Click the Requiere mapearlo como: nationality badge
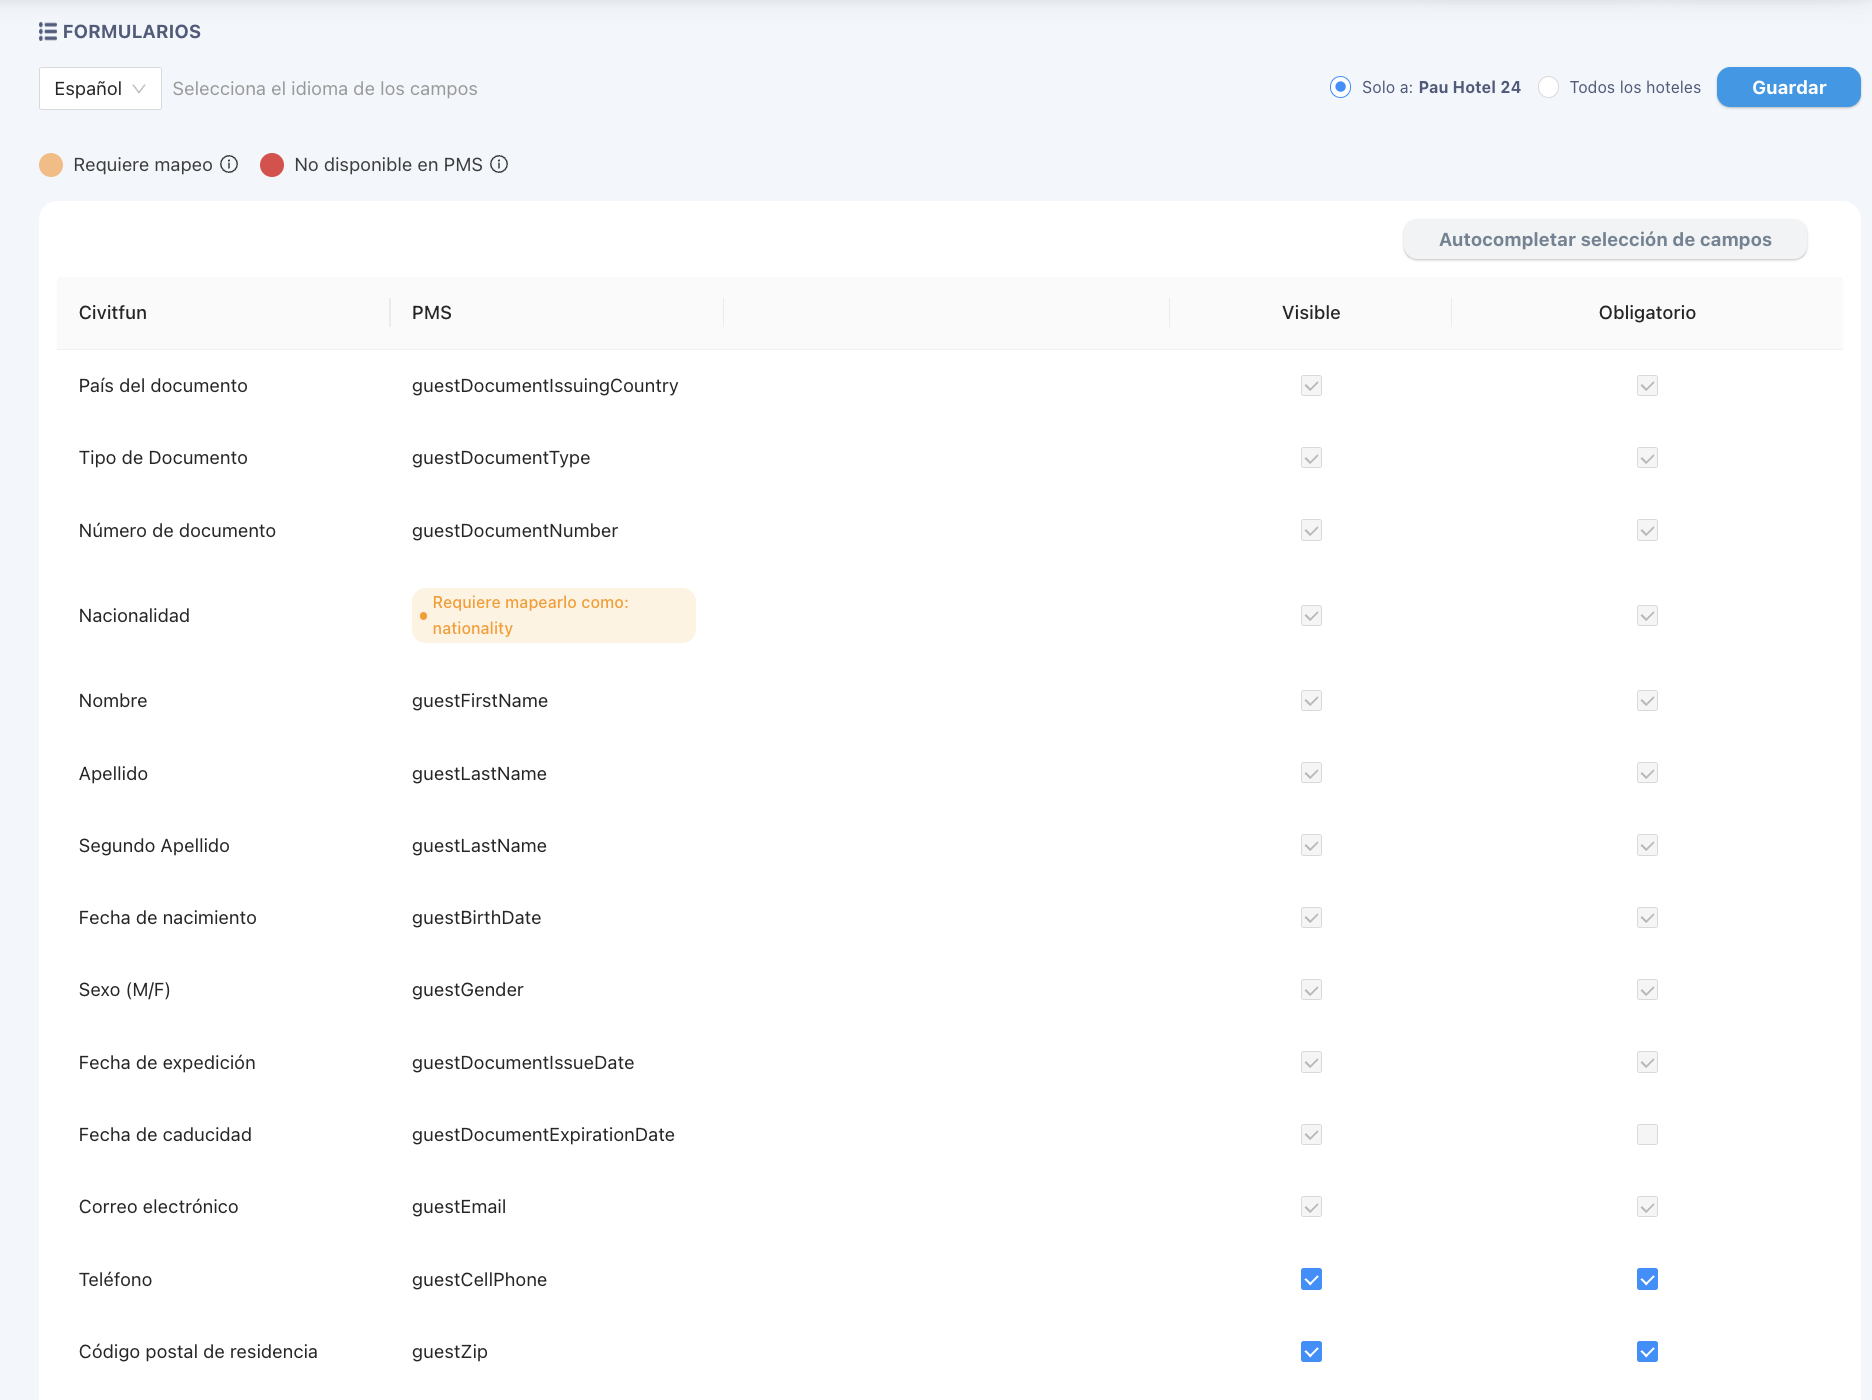The image size is (1872, 1400). pos(553,615)
